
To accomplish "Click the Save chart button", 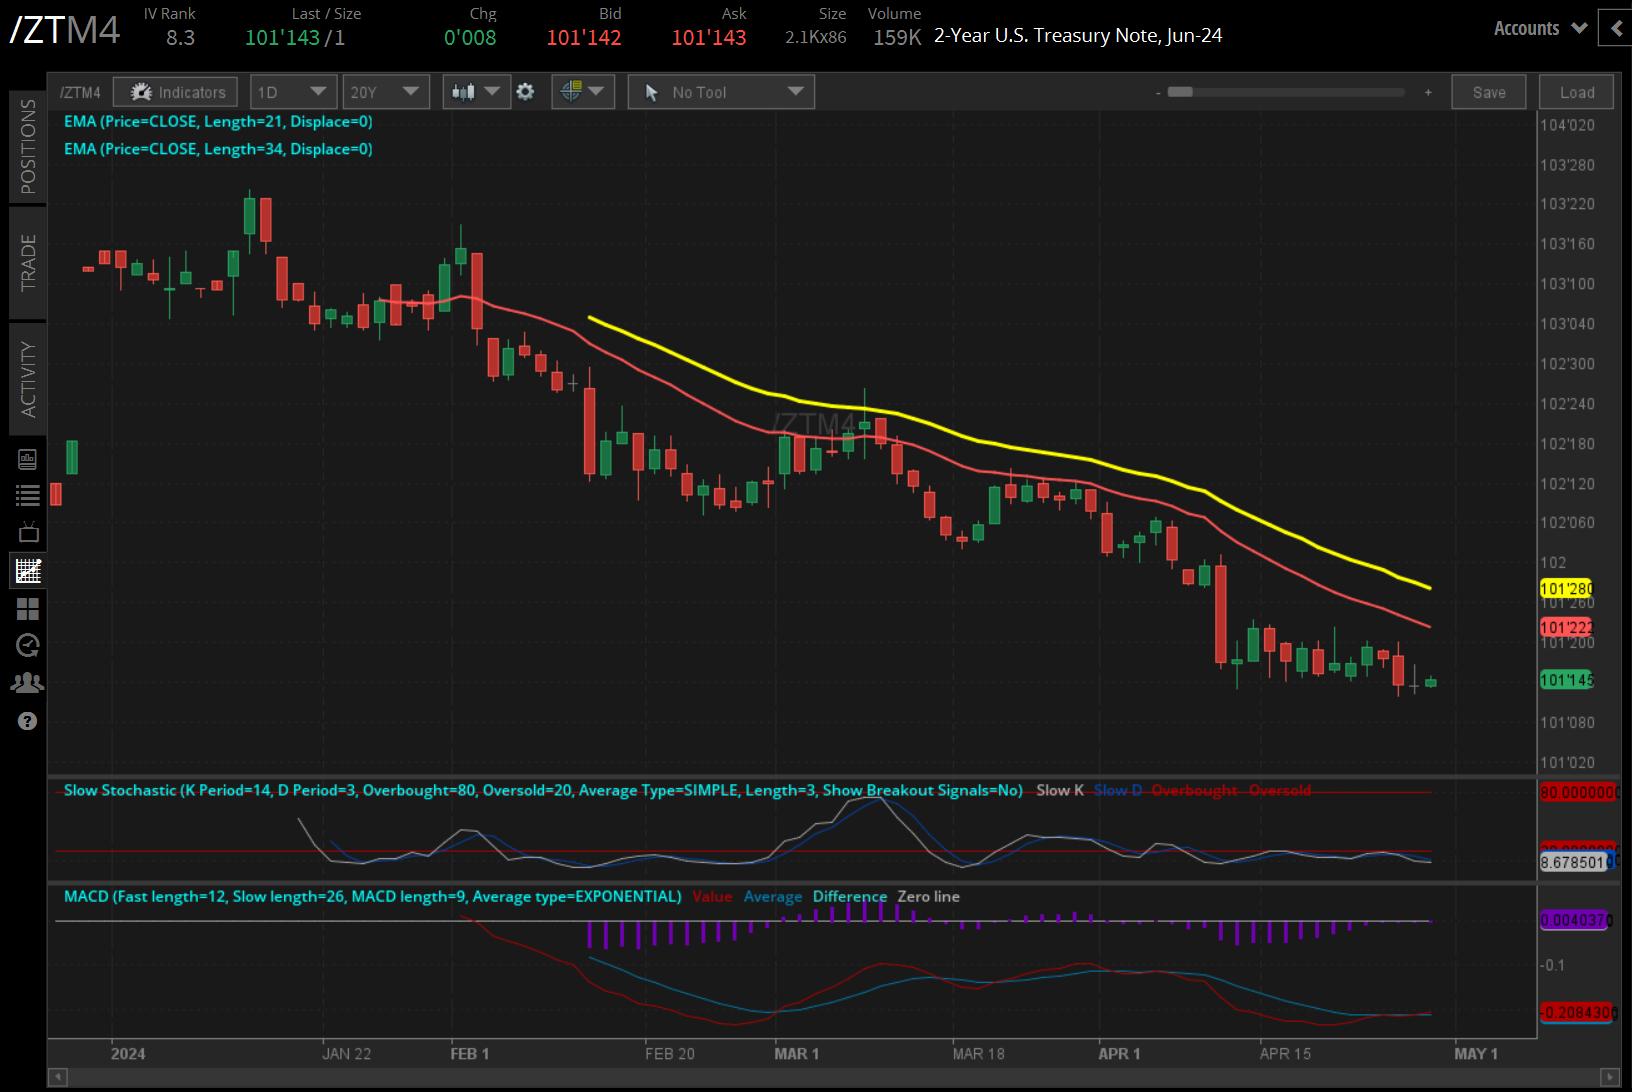I will [x=1488, y=92].
